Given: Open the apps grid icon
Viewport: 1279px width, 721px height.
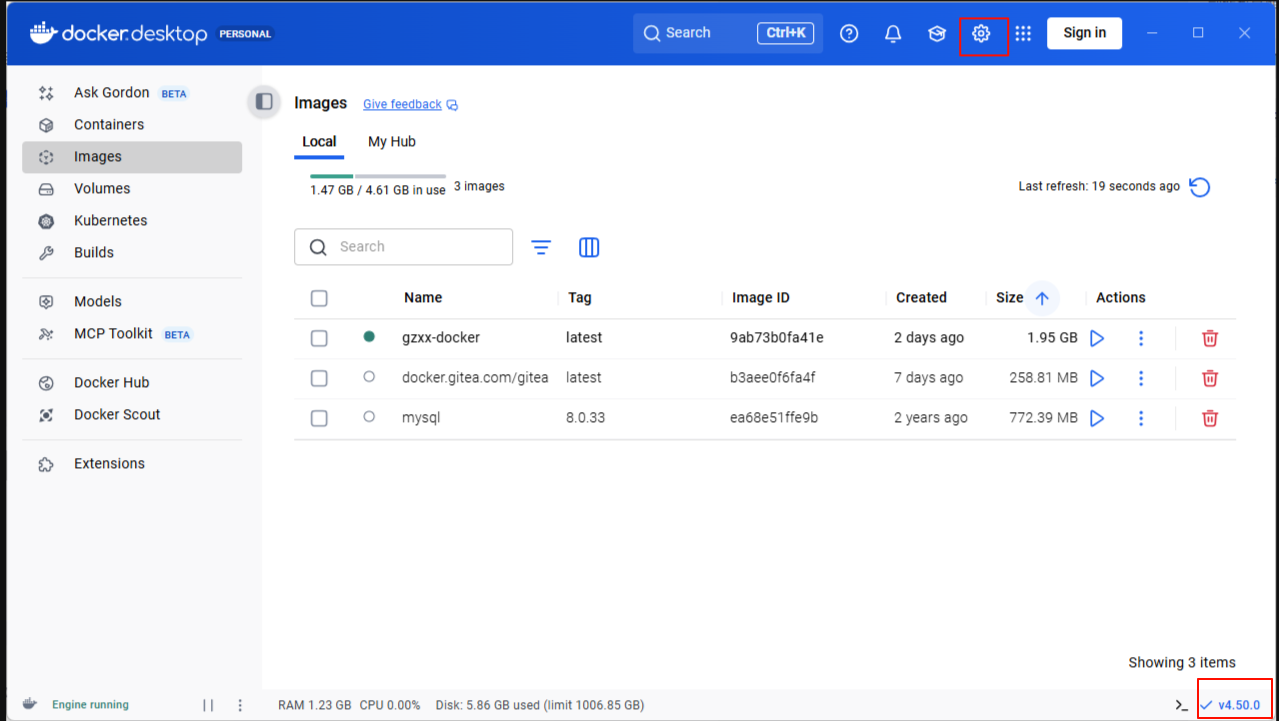Looking at the screenshot, I should click(1022, 34).
